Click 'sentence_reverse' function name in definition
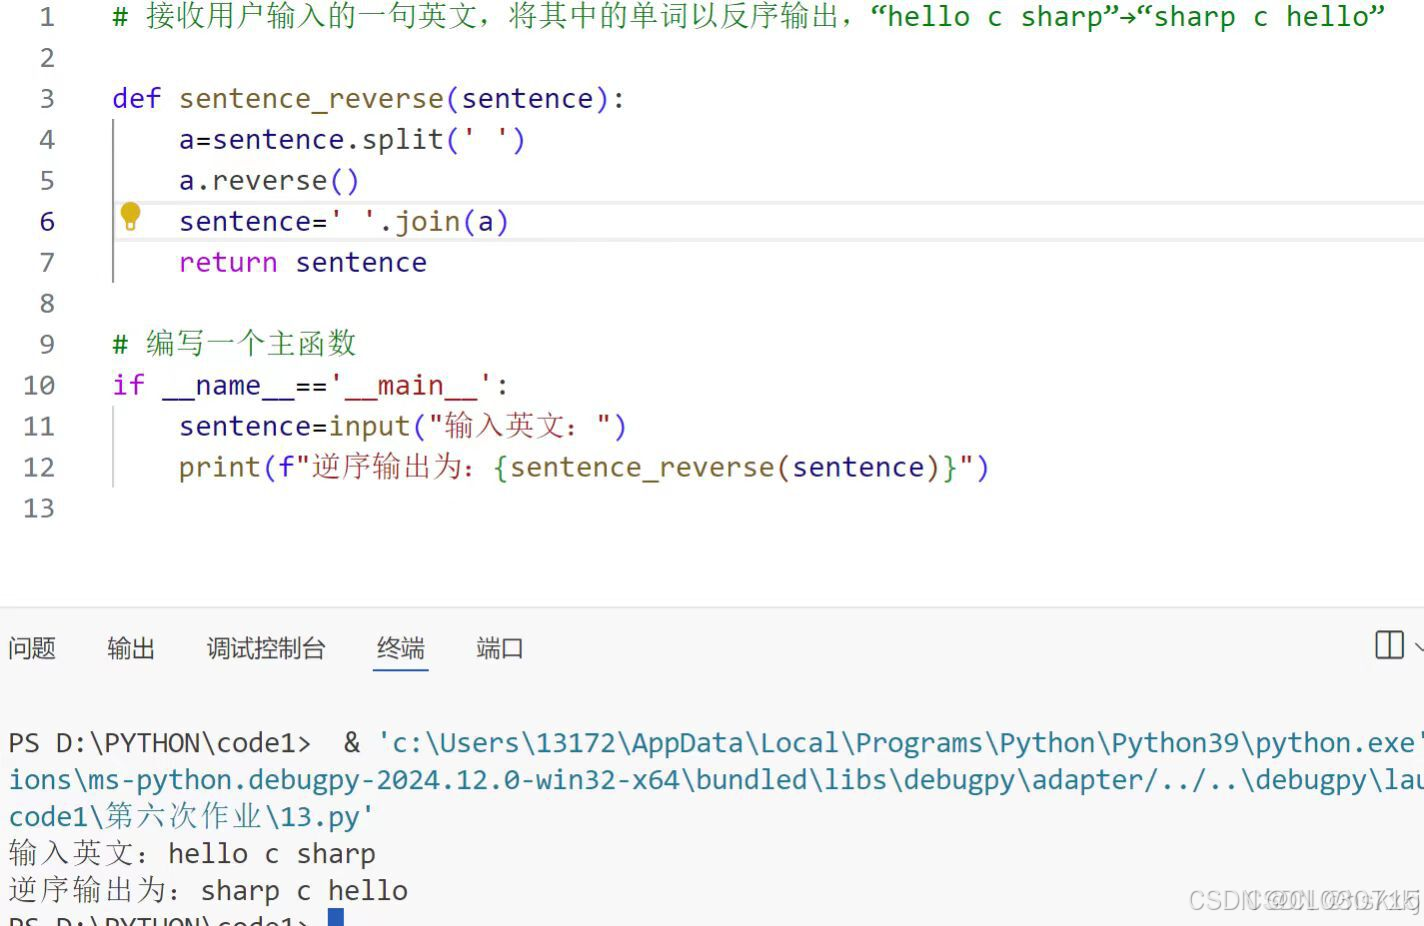The height and width of the screenshot is (926, 1424). (x=311, y=99)
